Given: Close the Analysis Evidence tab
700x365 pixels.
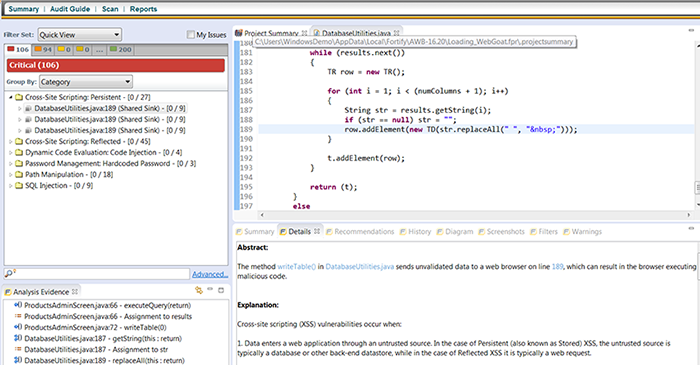Looking at the screenshot, I should [75, 291].
